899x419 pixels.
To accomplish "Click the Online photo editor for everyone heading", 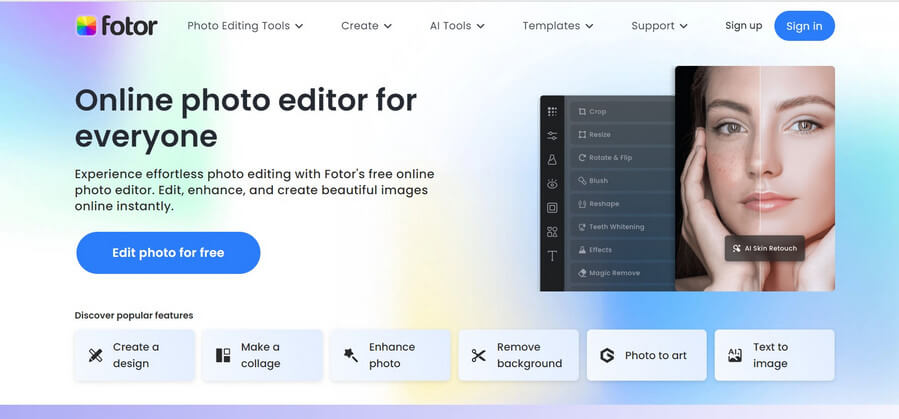I will [x=245, y=119].
